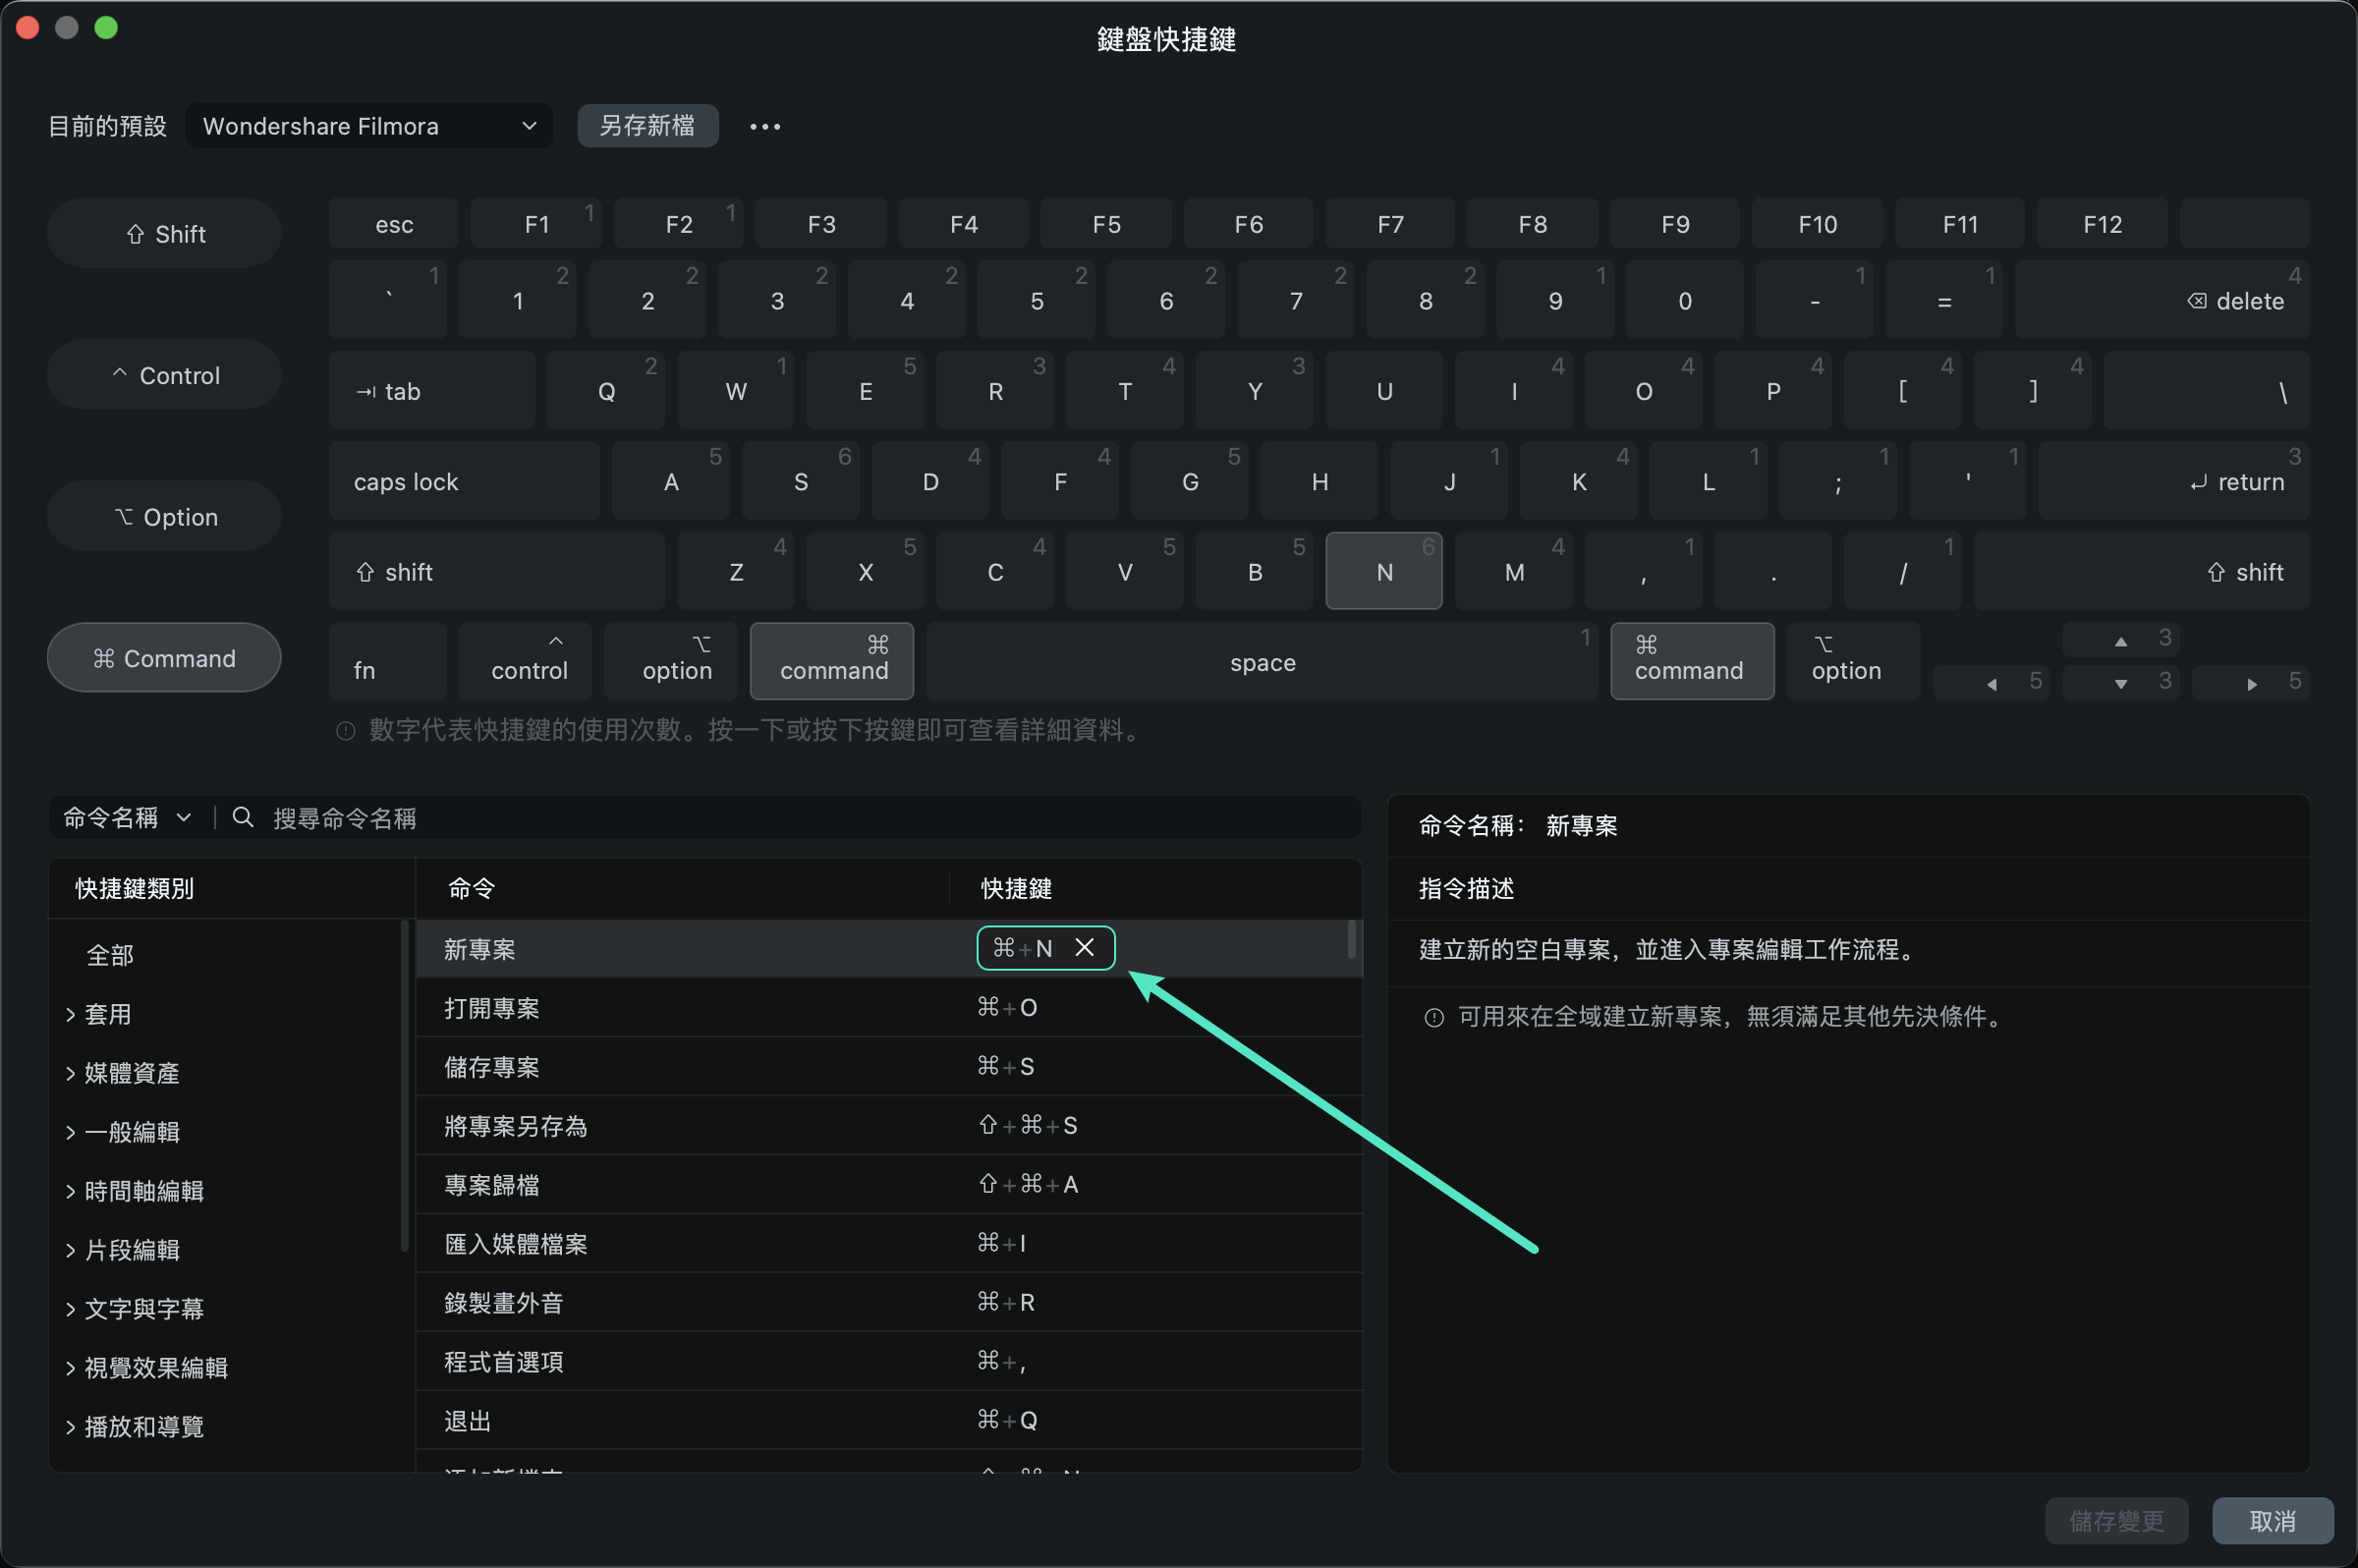Screen dimensions: 2358x1568
Task: Click the left command key on the keyboard
Action: coord(832,662)
